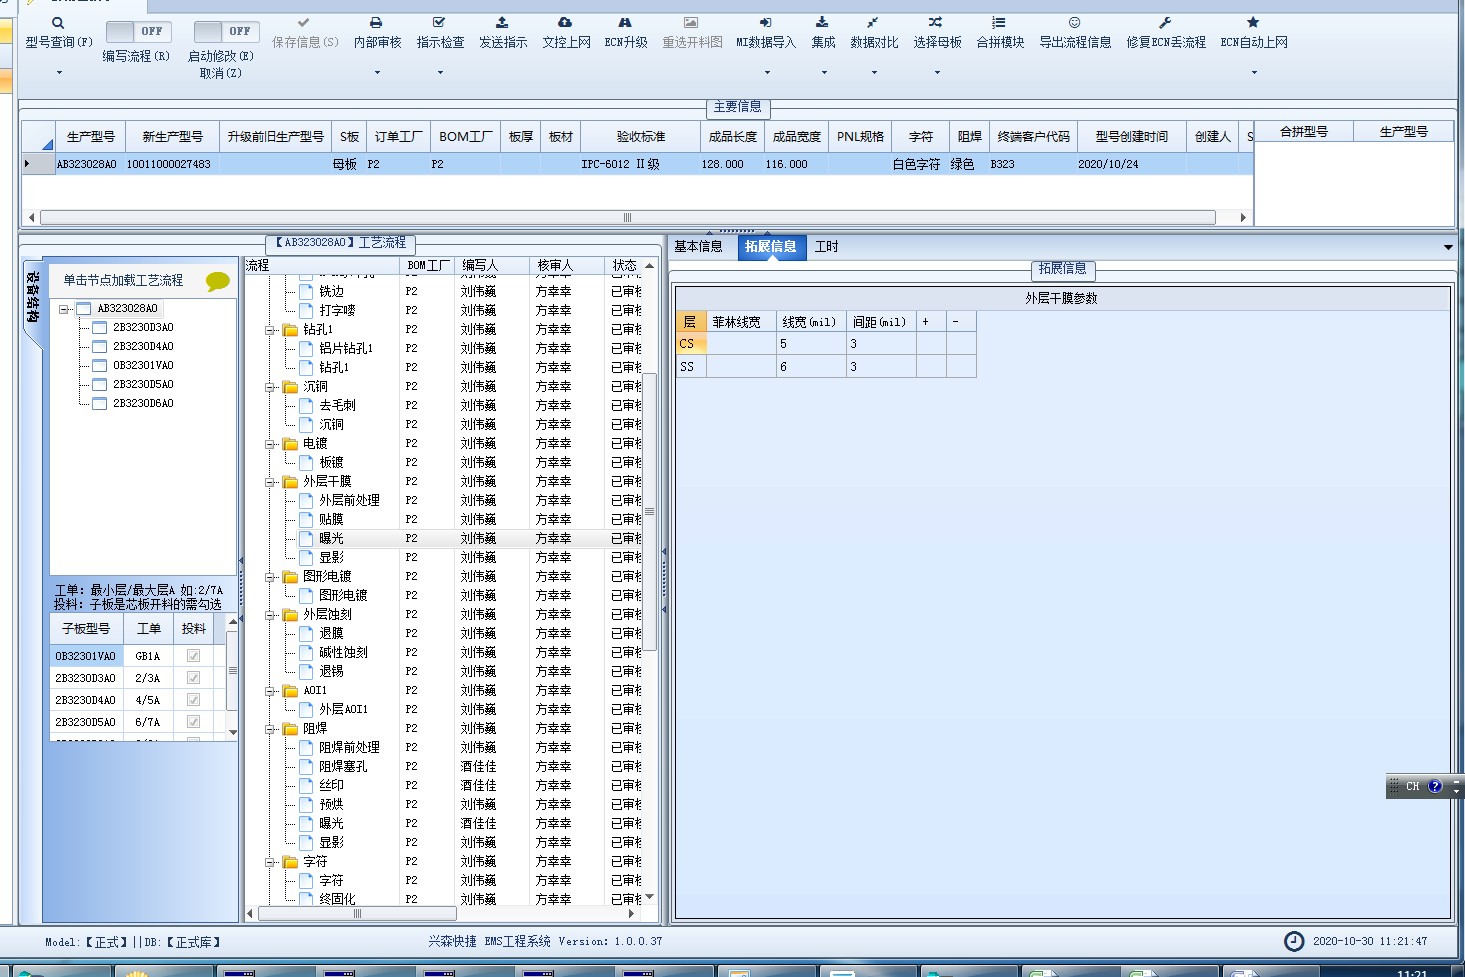Collapse the AB323028A0 root tree node
The width and height of the screenshot is (1465, 977).
(x=64, y=309)
